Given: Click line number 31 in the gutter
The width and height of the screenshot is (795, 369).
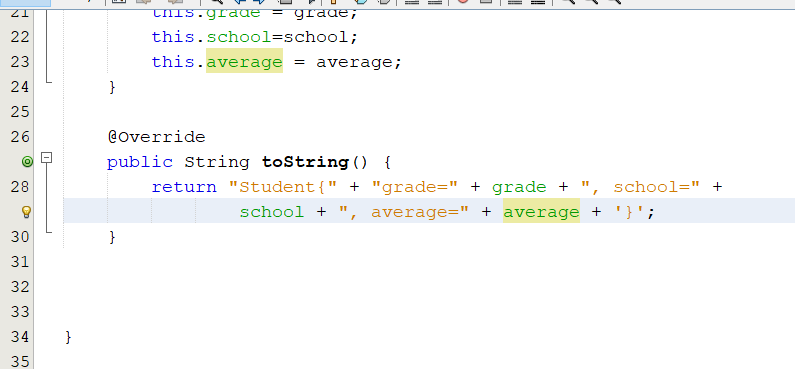Looking at the screenshot, I should tap(20, 262).
